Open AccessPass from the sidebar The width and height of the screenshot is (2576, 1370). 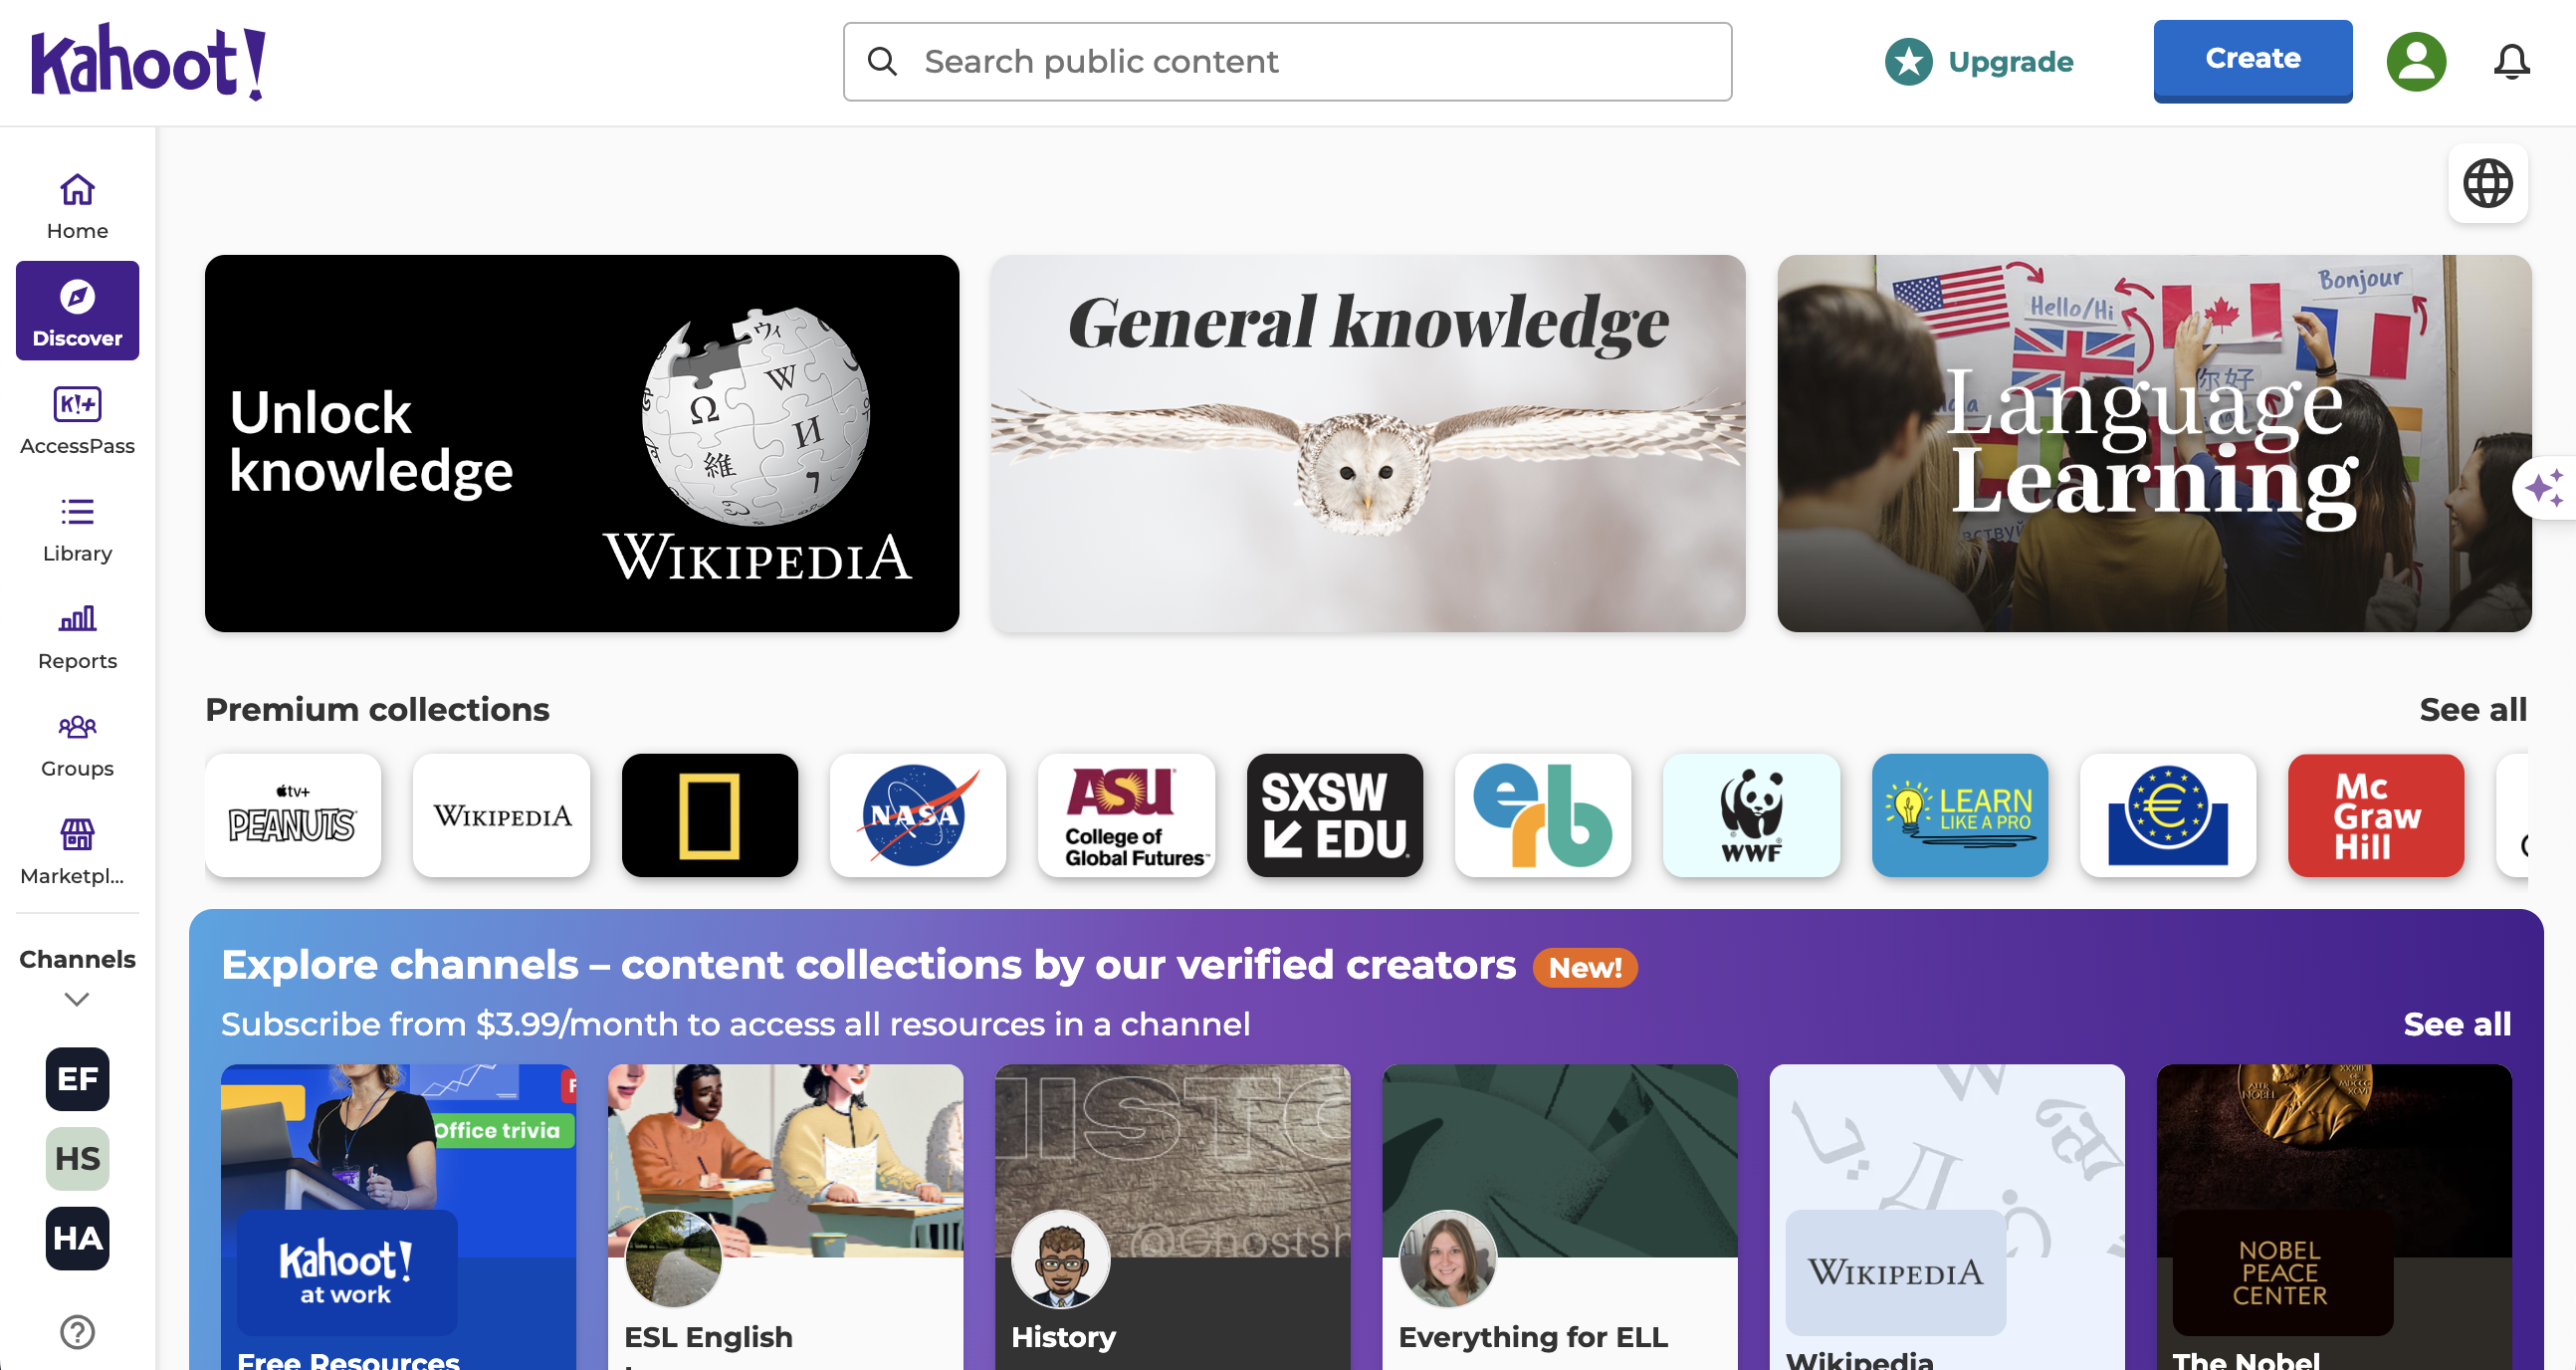point(77,421)
